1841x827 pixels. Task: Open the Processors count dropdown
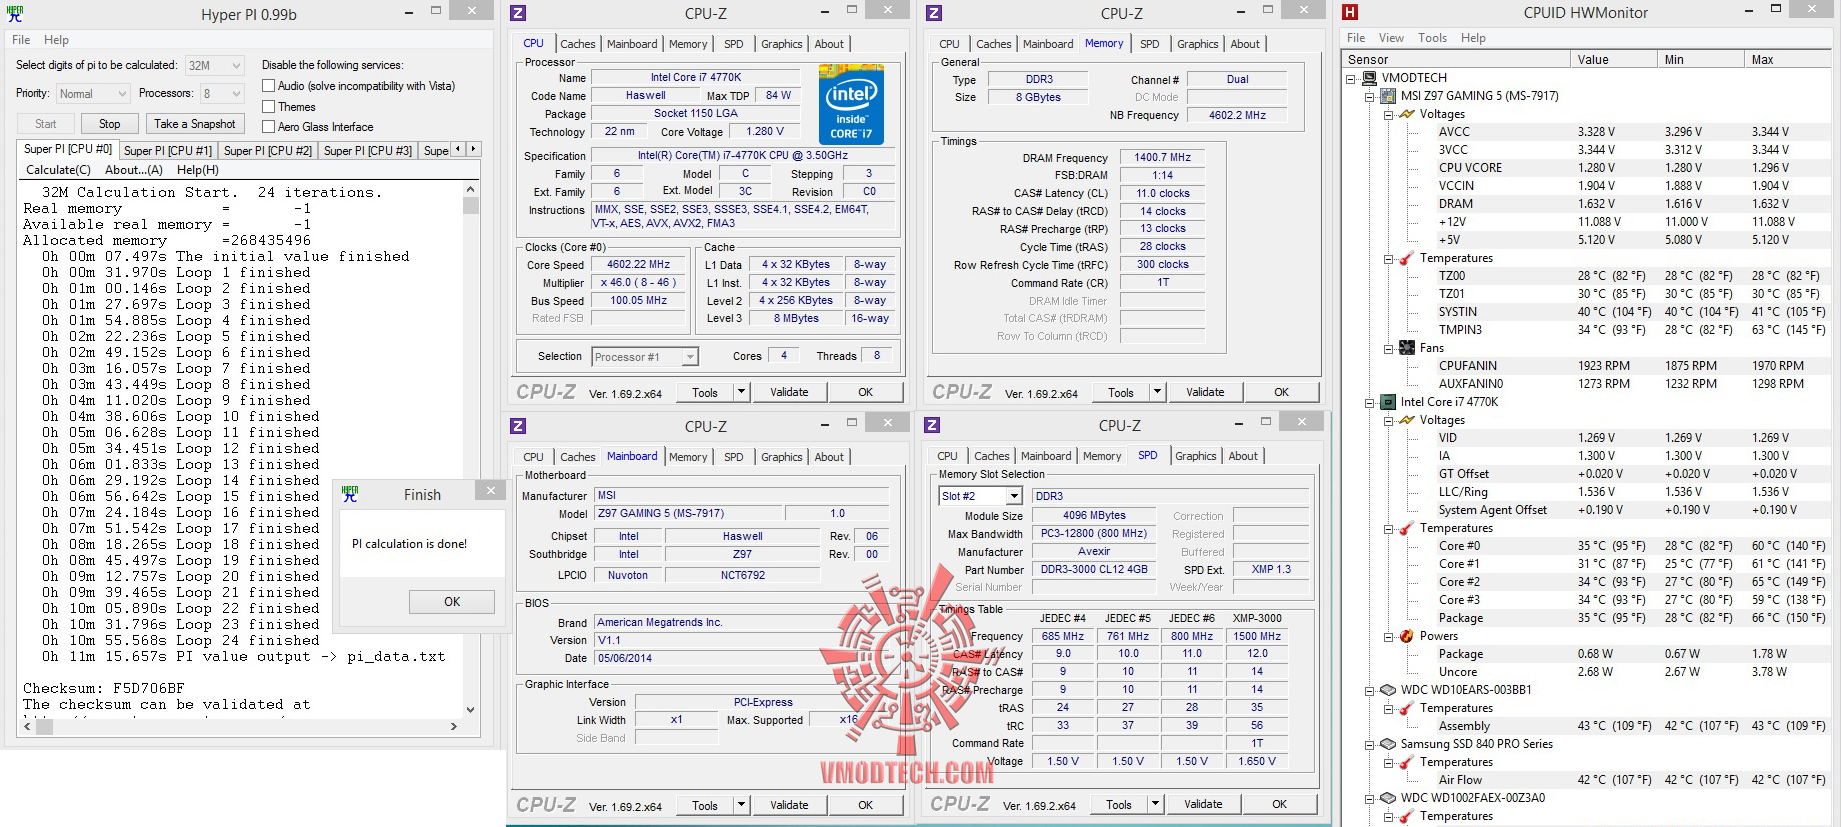pos(222,94)
